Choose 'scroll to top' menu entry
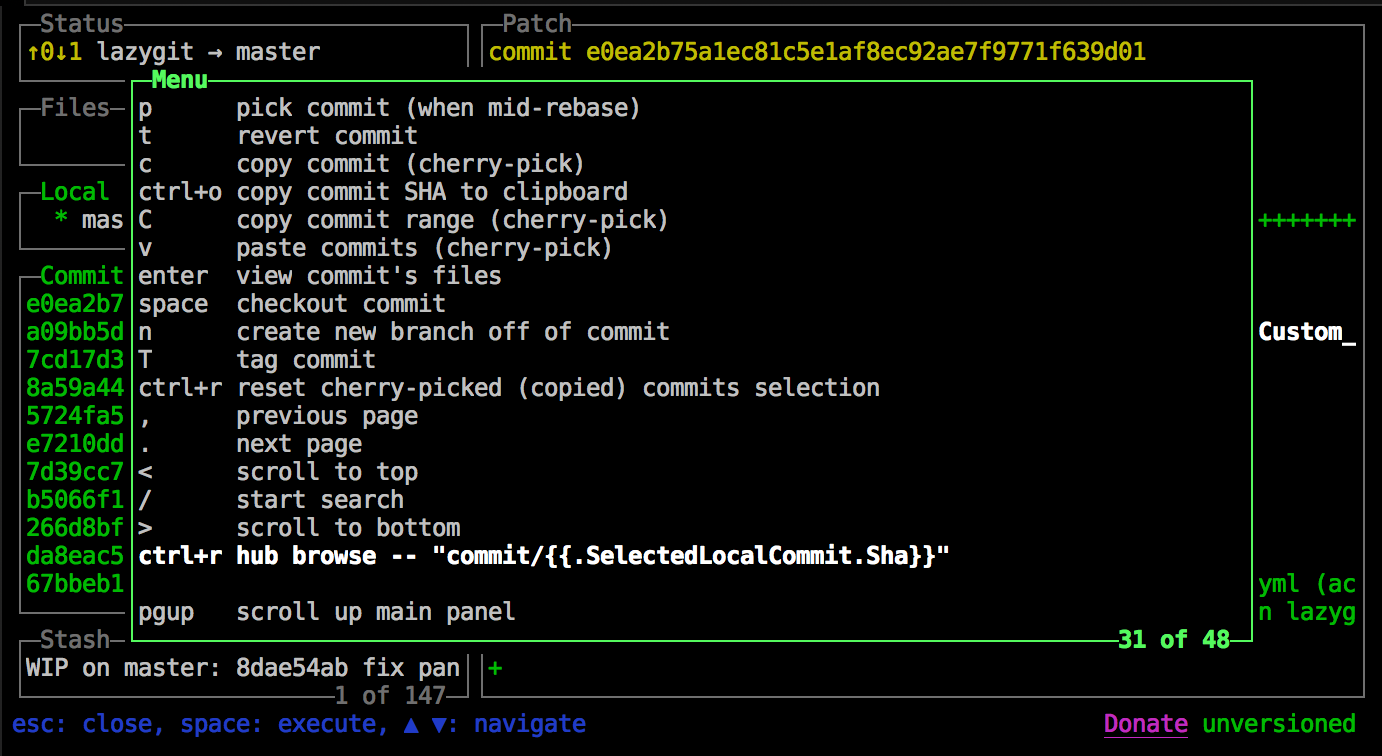 pos(692,471)
